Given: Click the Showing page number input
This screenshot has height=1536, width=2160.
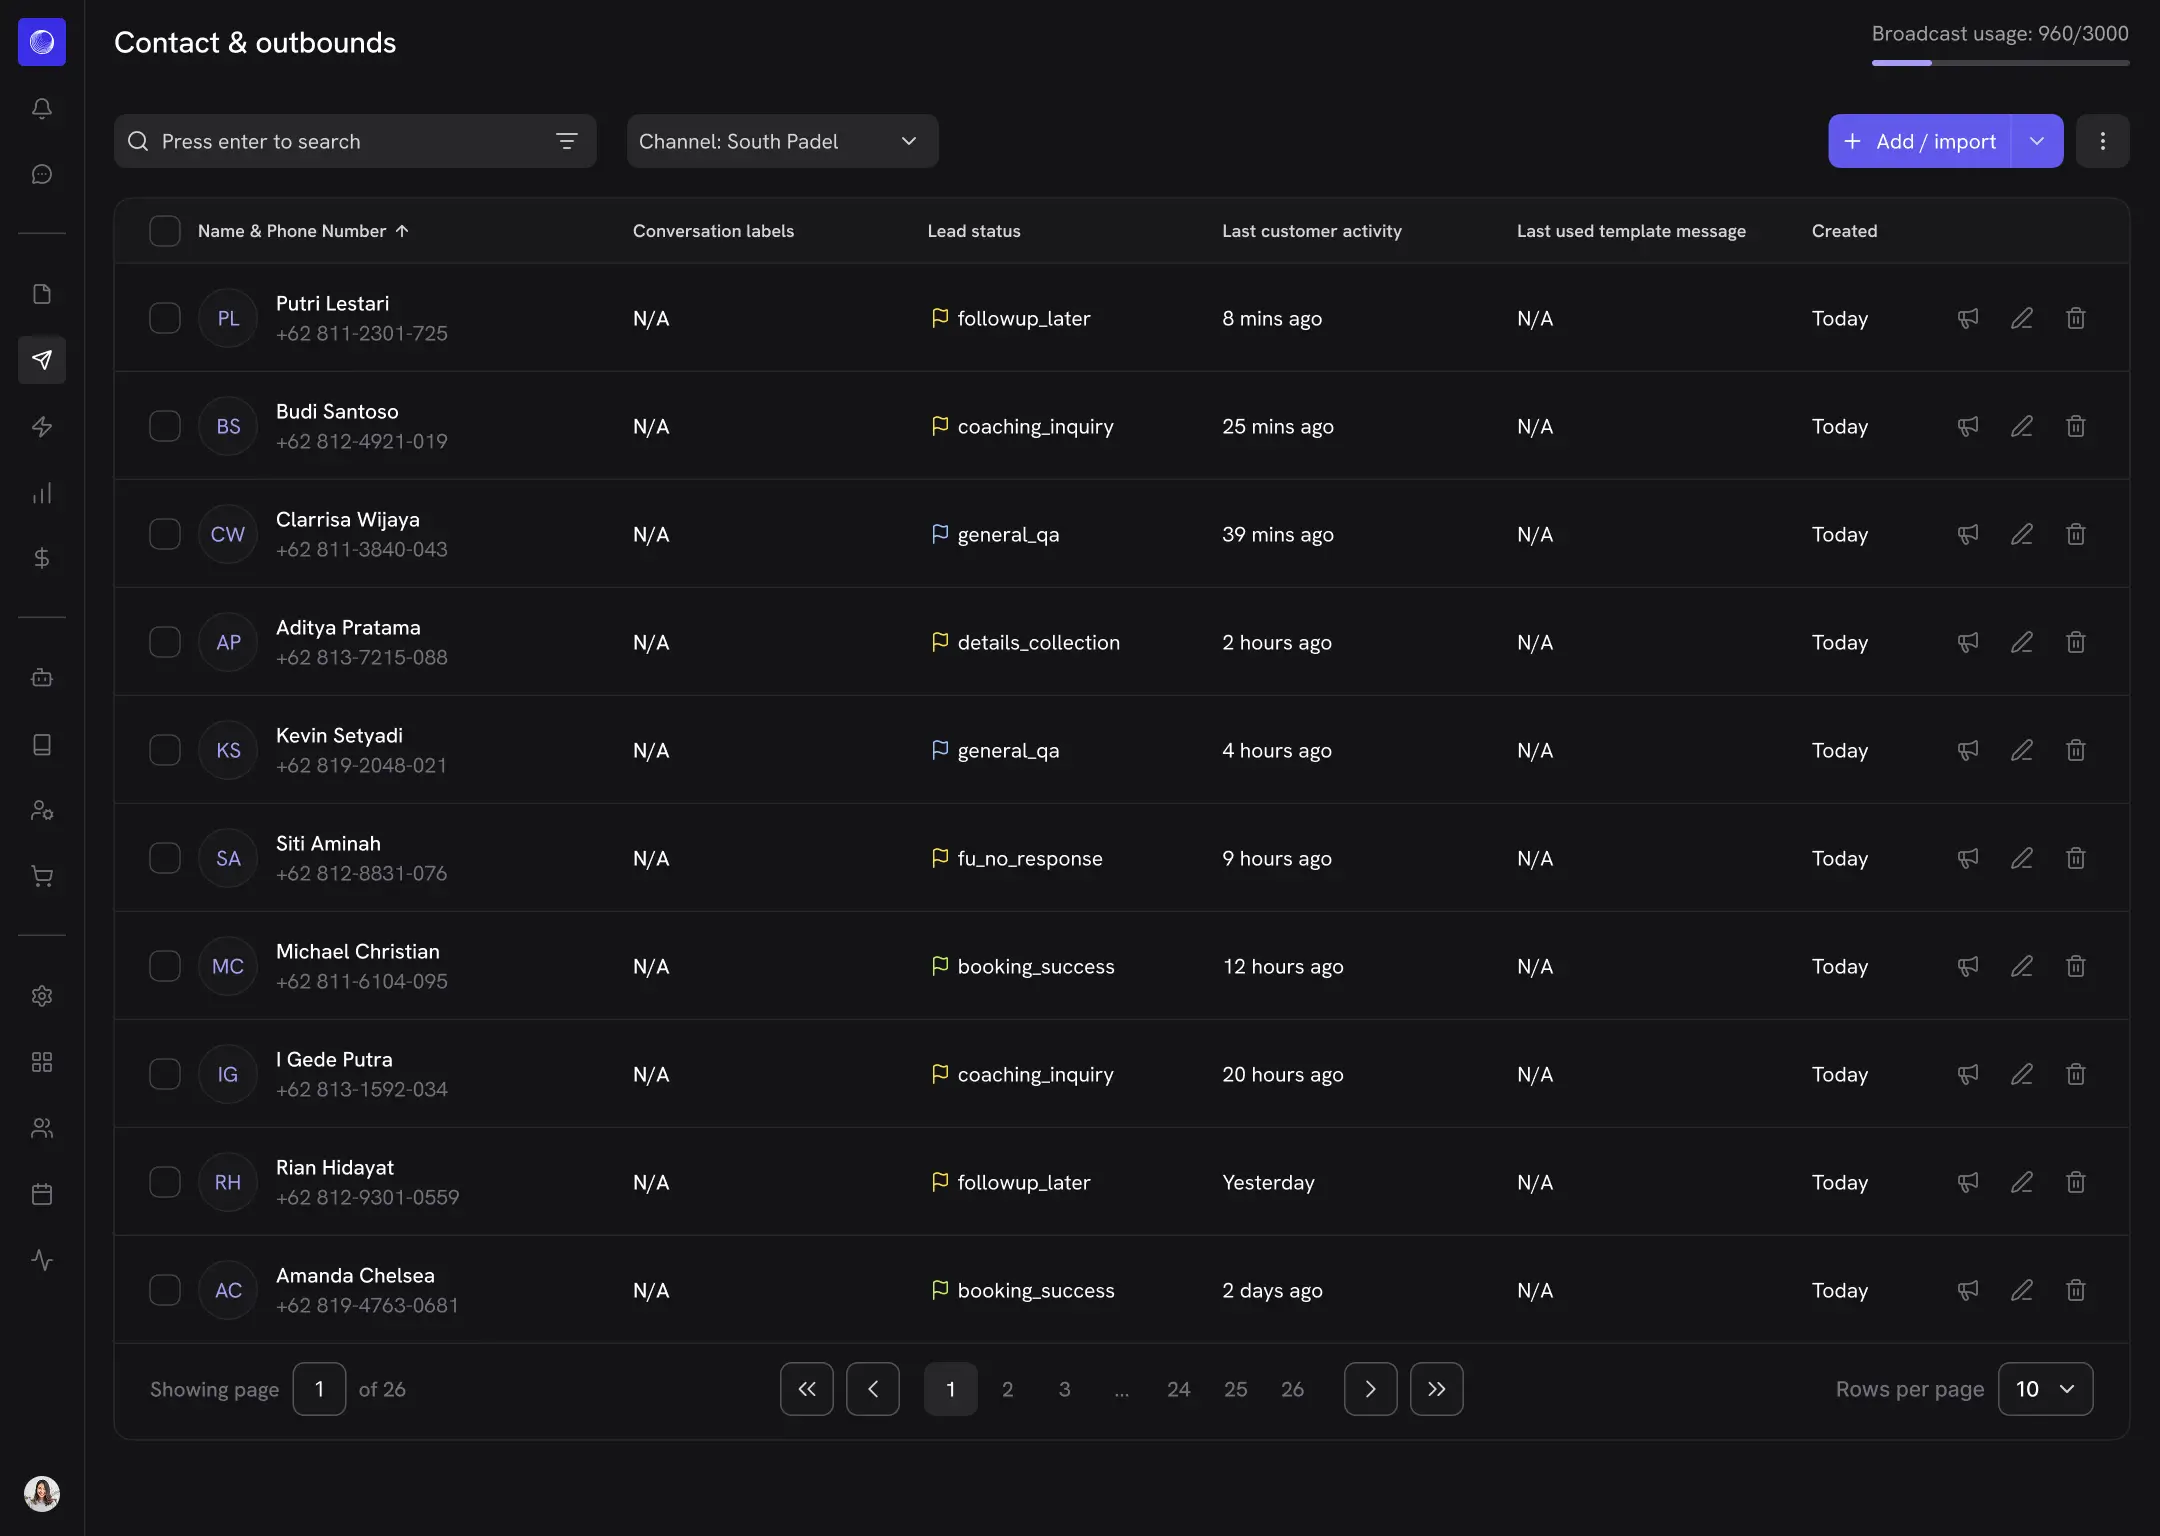Looking at the screenshot, I should (x=319, y=1389).
